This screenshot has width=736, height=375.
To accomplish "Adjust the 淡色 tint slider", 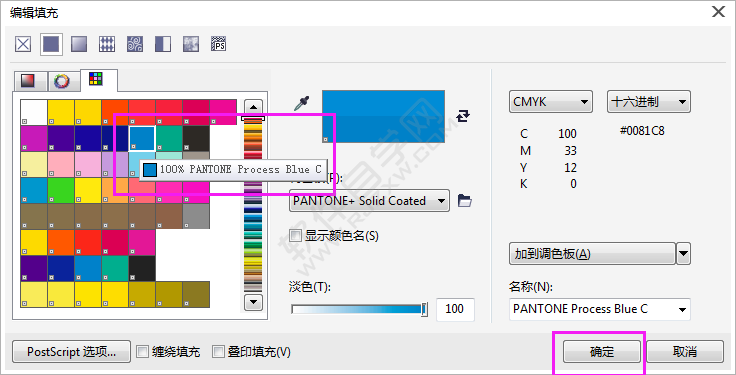I will 359,309.
